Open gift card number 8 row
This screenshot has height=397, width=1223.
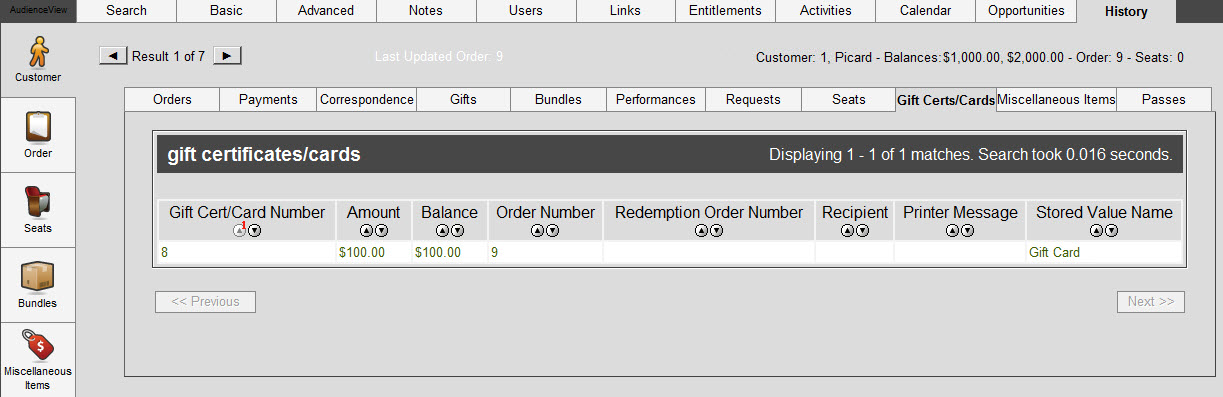click(x=669, y=253)
